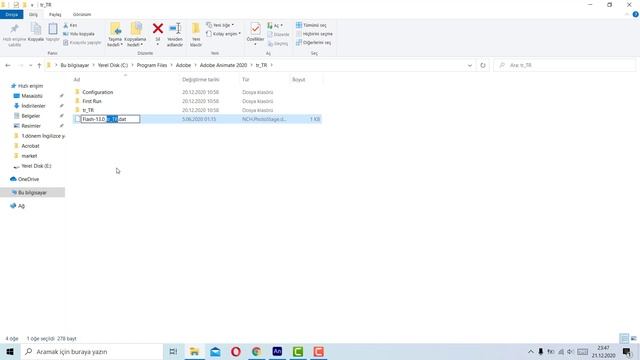Open the Aç dropdown in the ribbon
640x360 pixels.
[x=275, y=25]
